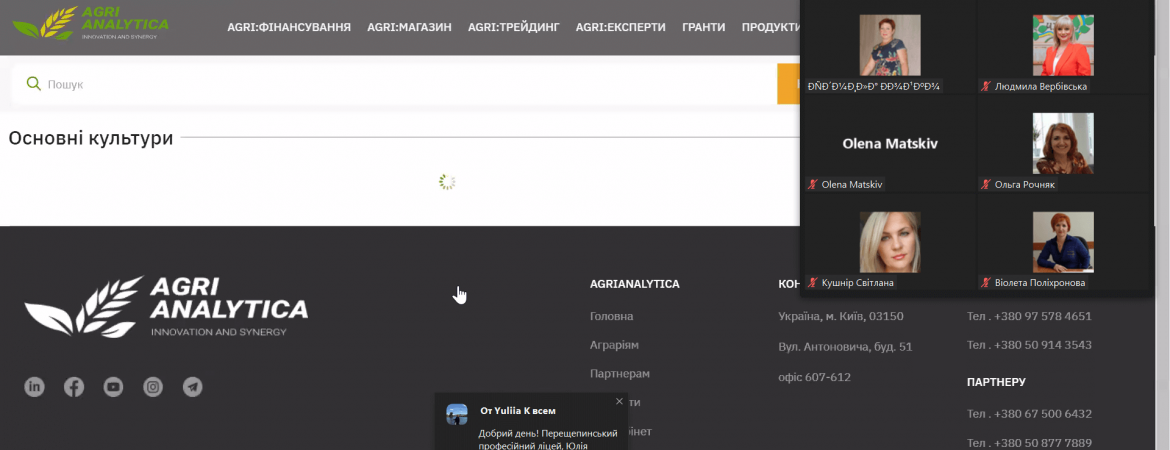Click Yuliia K avatar in chat popup

click(457, 415)
